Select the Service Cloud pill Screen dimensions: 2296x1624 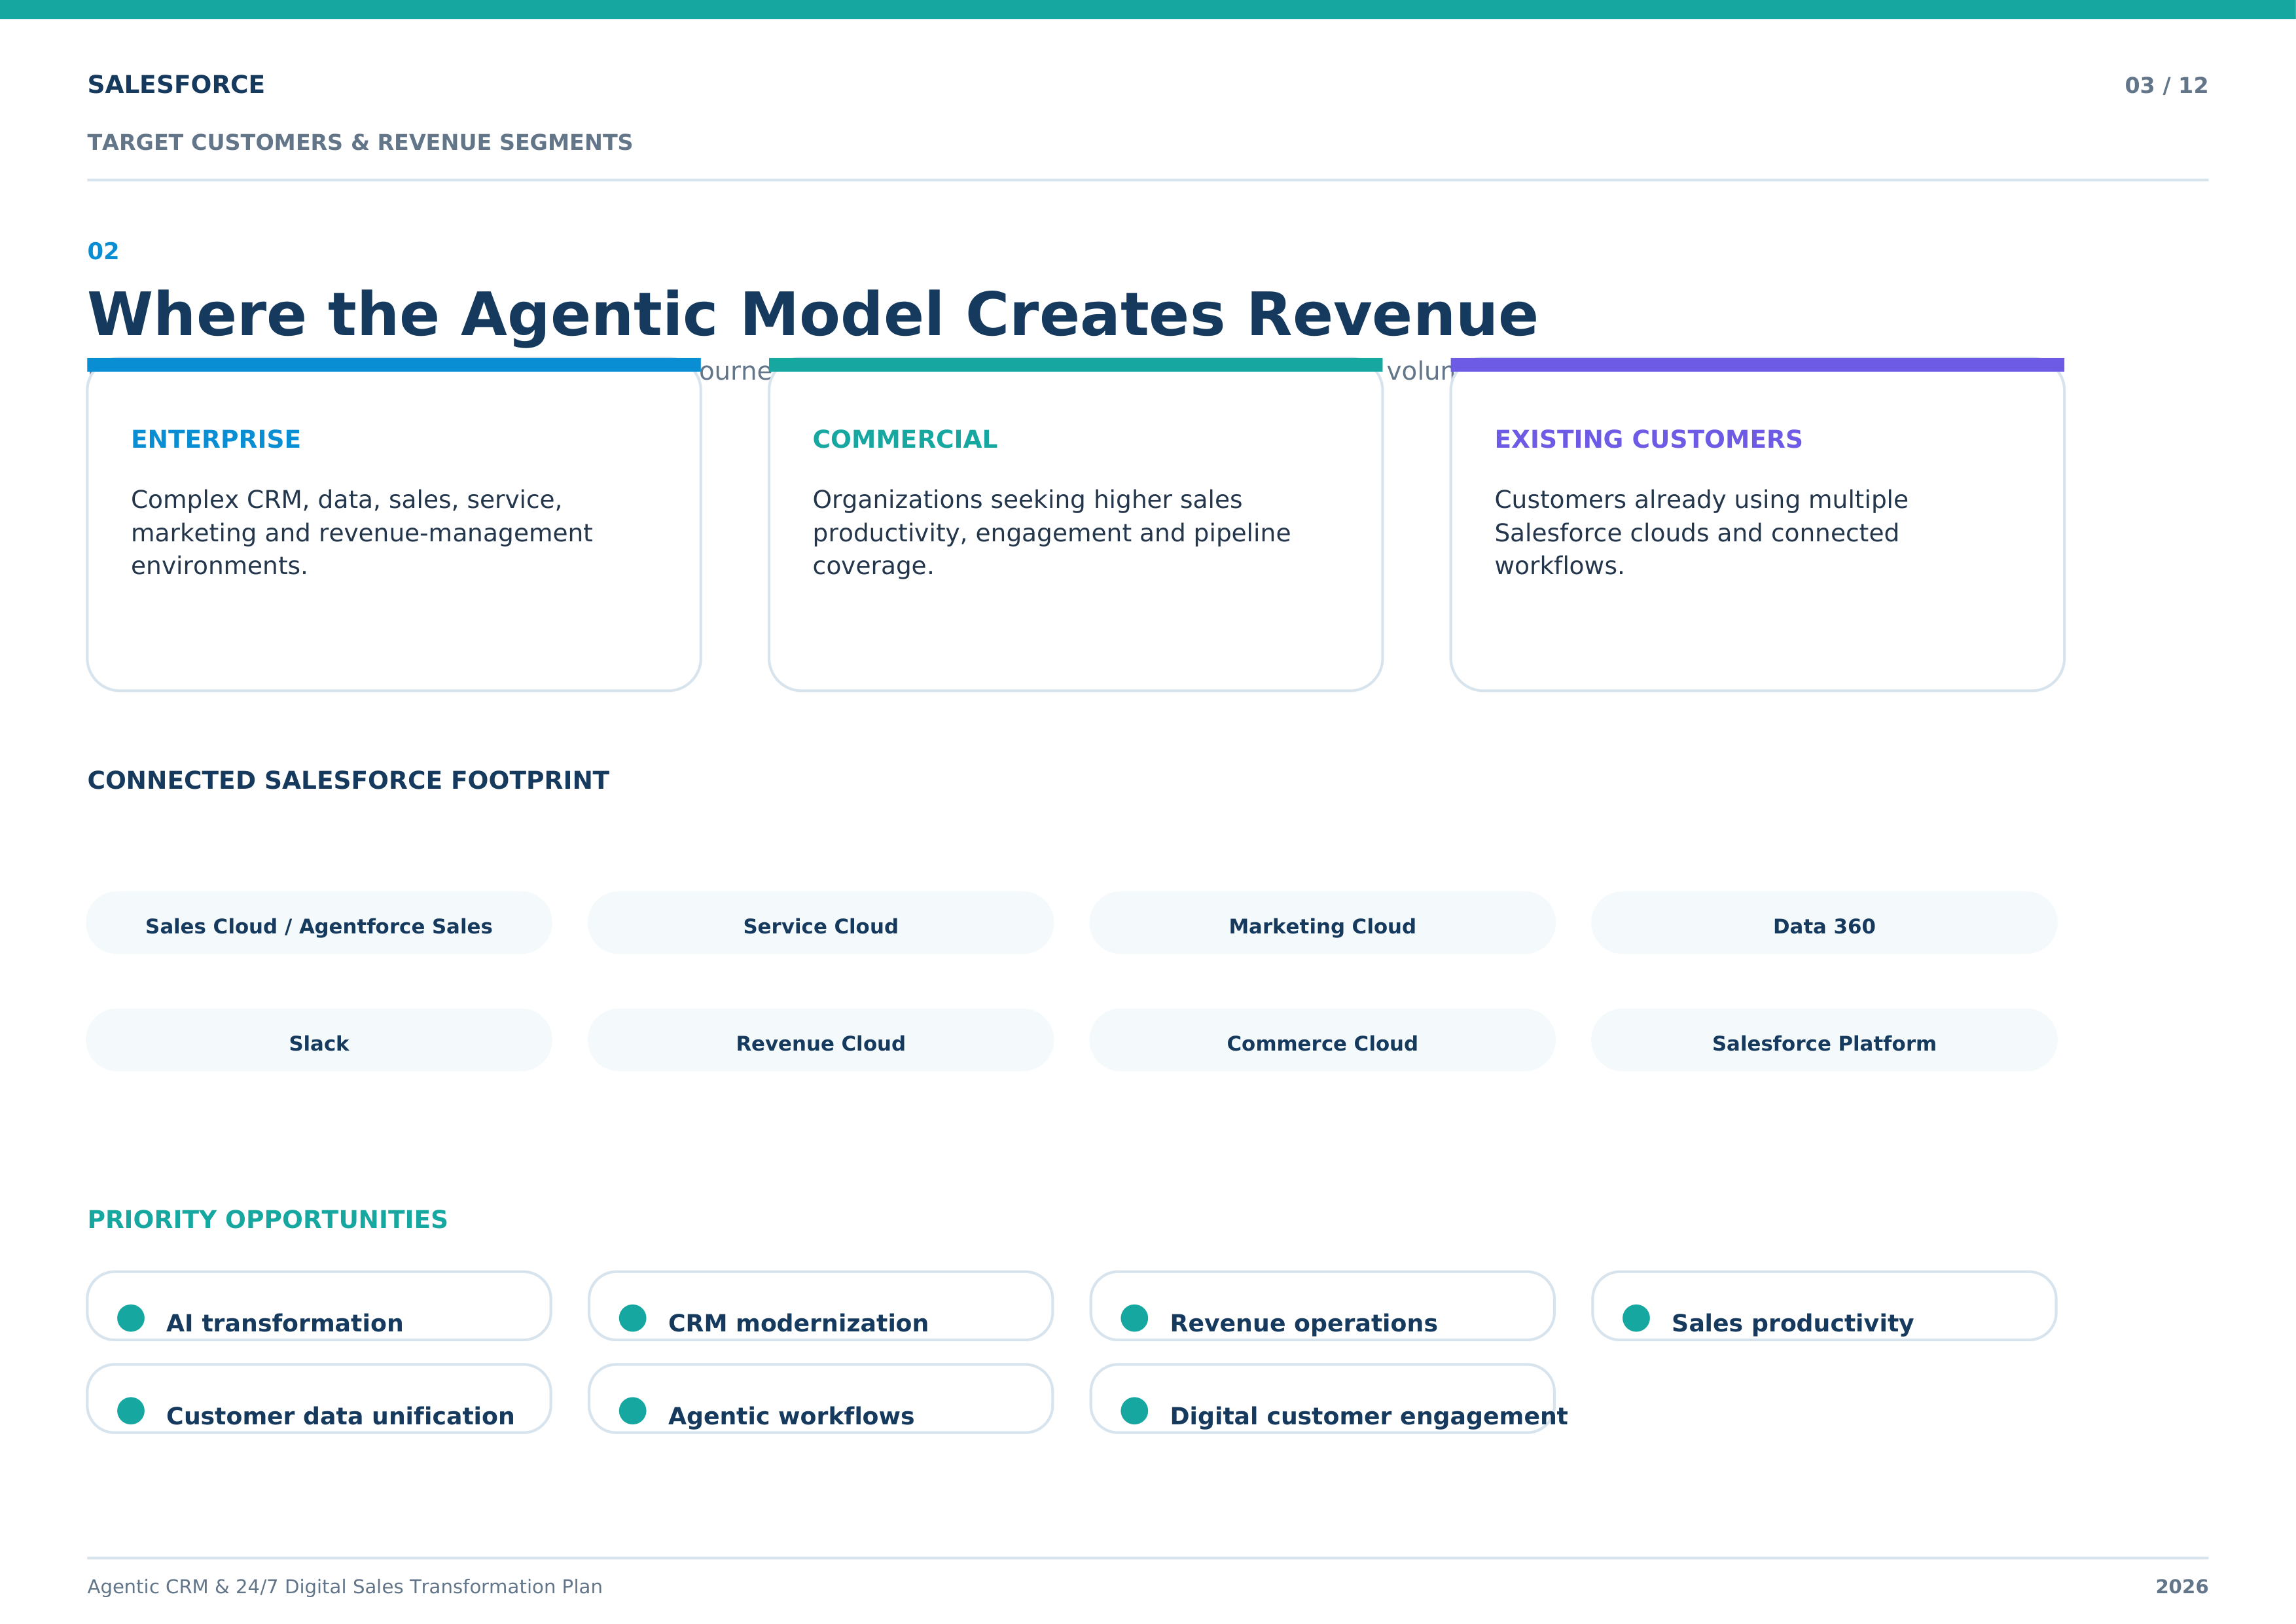pos(820,923)
